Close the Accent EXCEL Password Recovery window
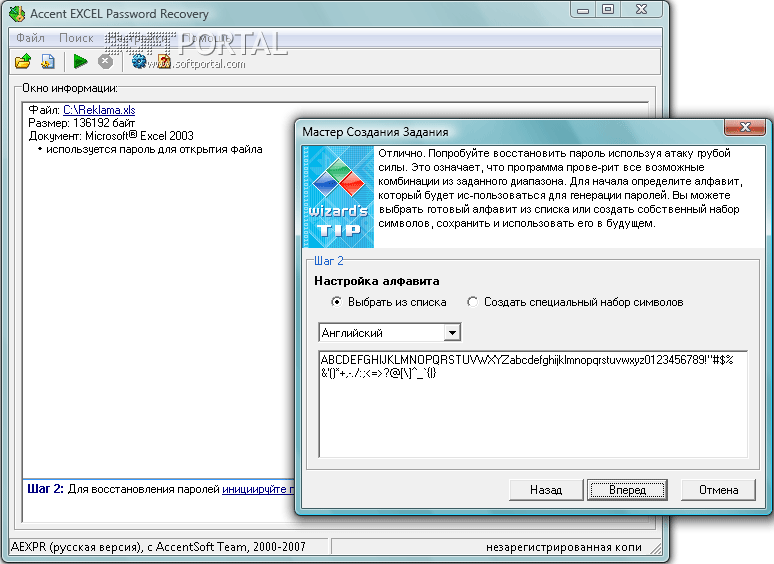774x564 pixels. click(641, 10)
